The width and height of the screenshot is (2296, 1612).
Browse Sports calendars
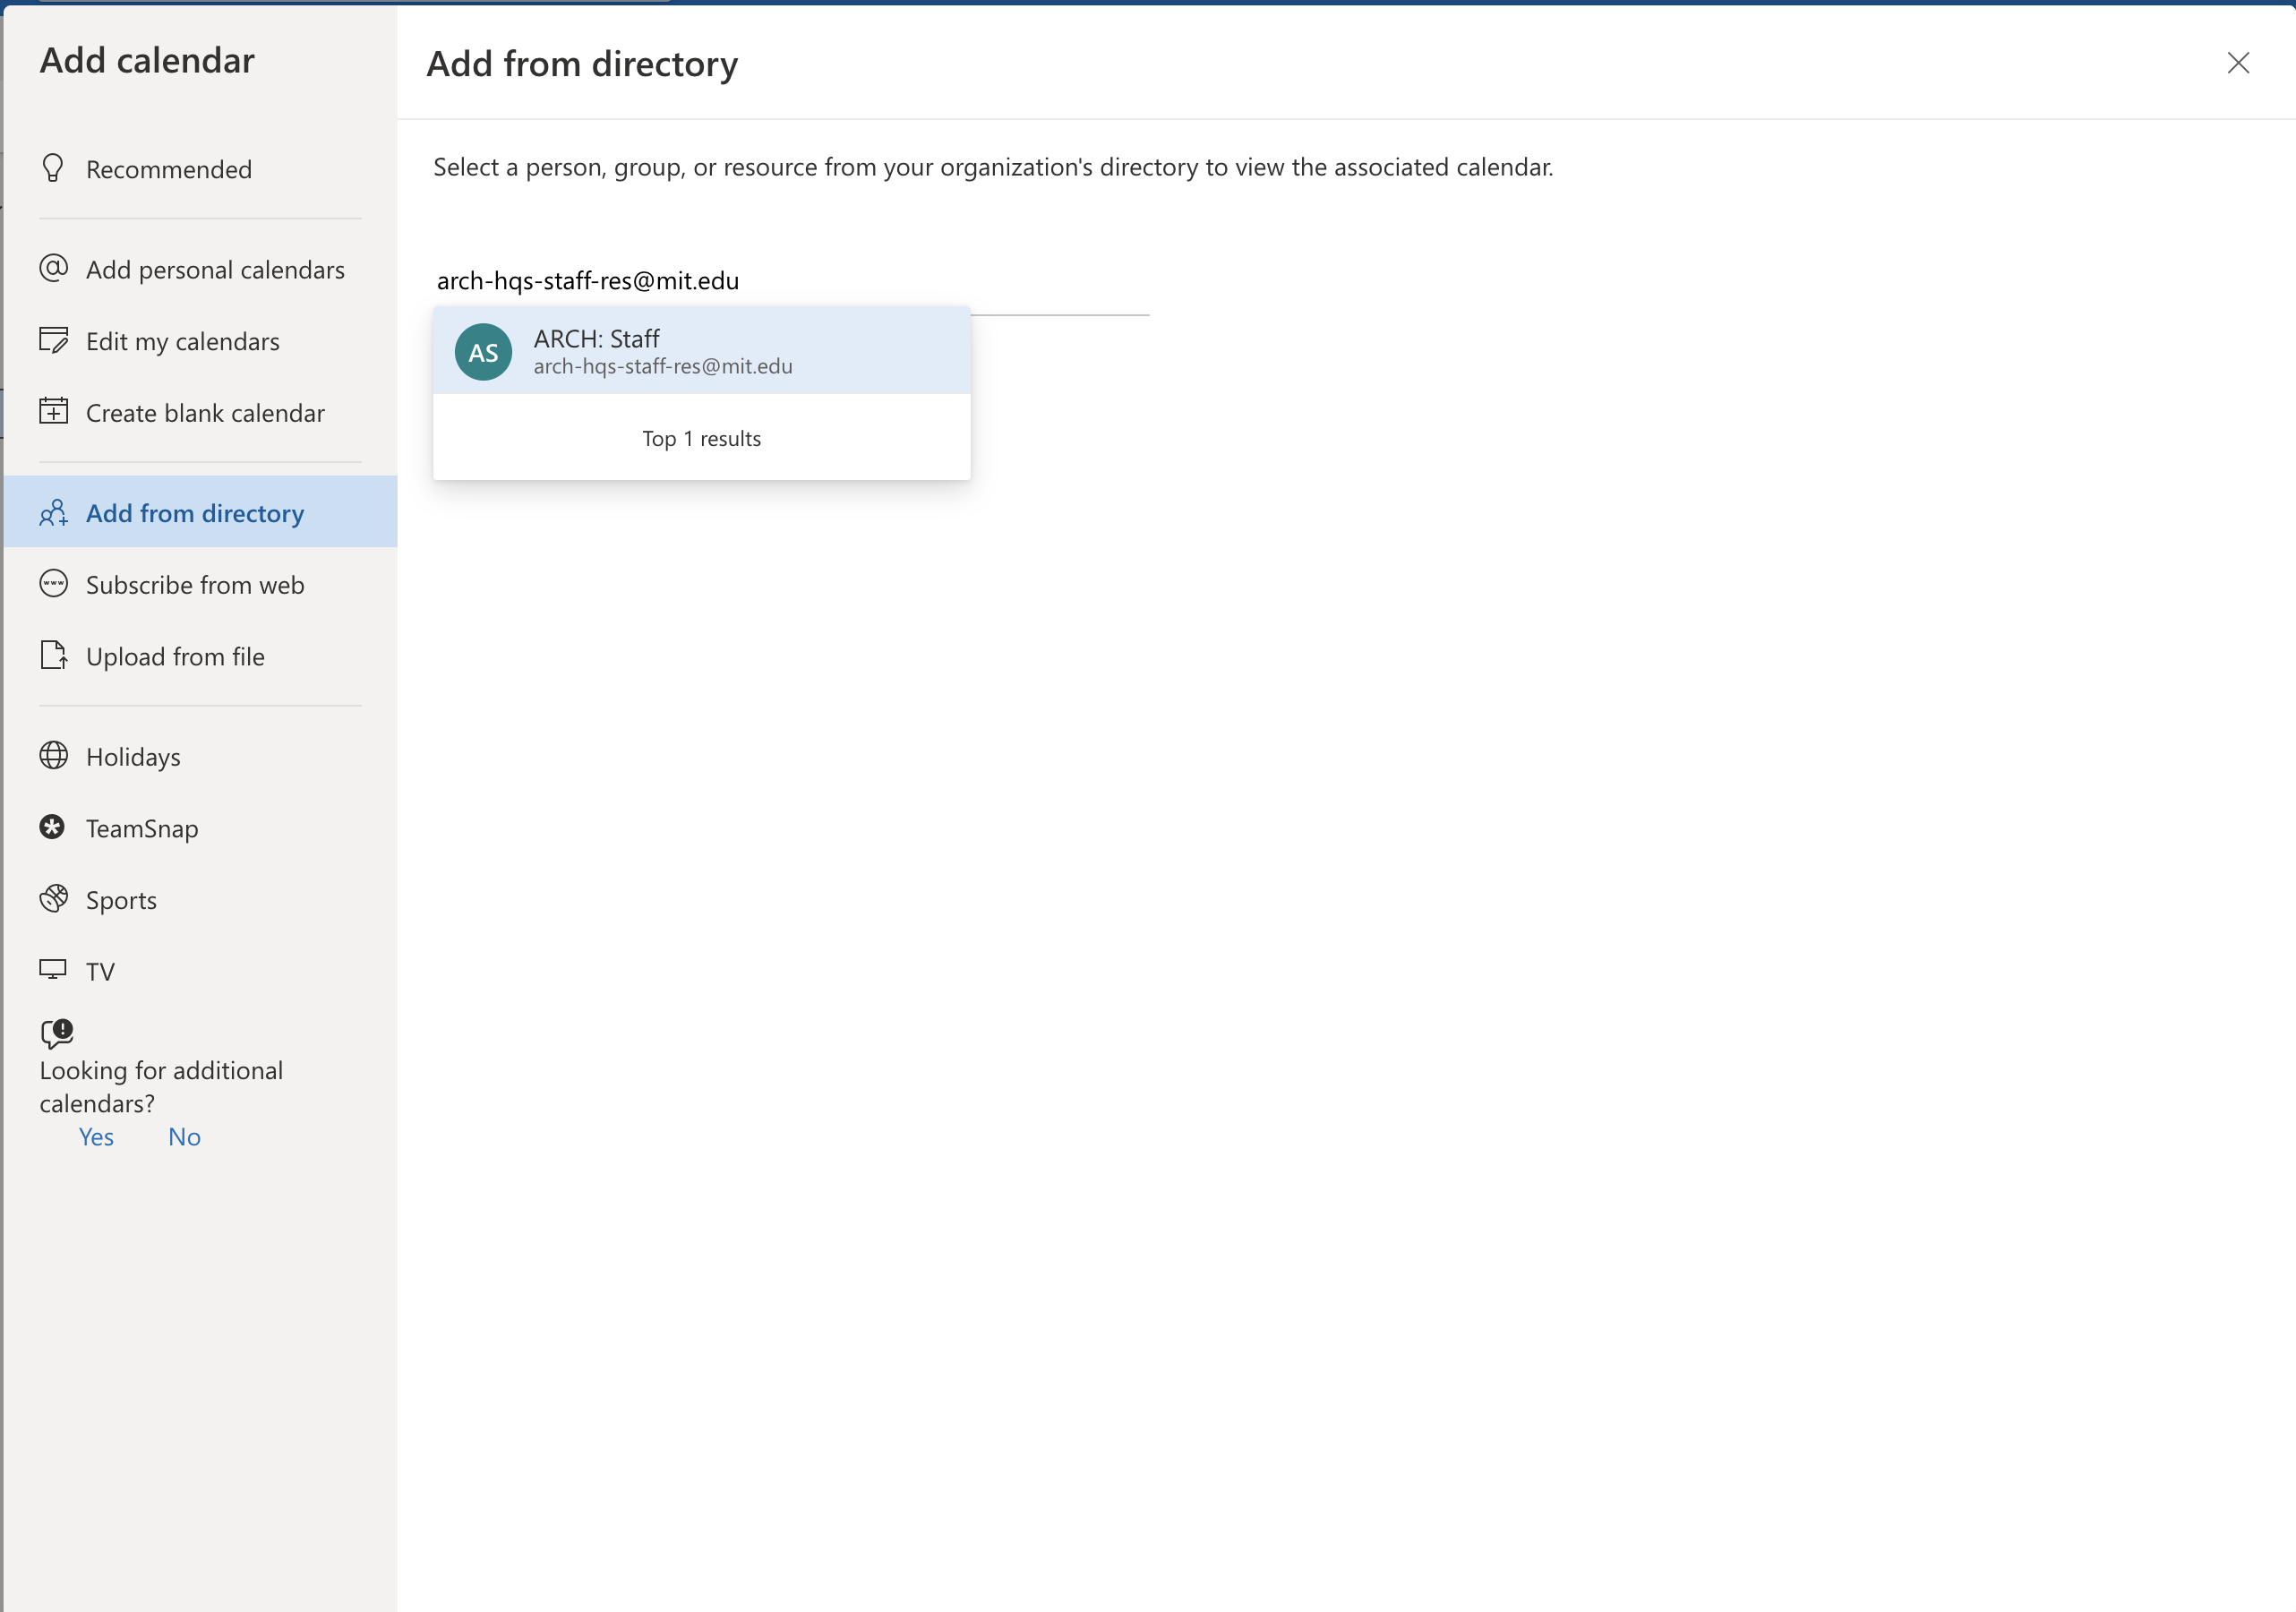[x=200, y=900]
